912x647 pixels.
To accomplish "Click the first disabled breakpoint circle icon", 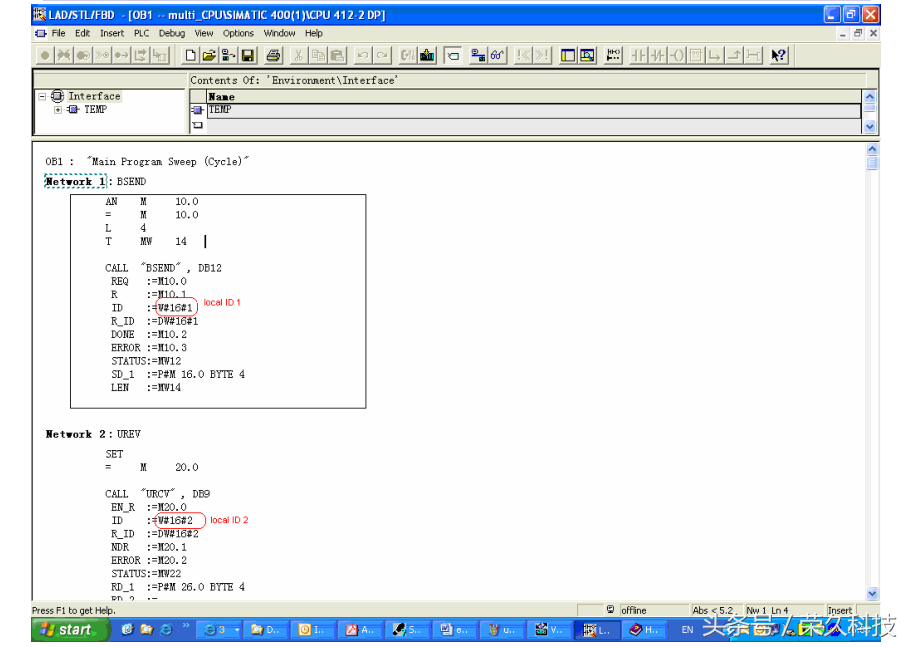I will 45,55.
